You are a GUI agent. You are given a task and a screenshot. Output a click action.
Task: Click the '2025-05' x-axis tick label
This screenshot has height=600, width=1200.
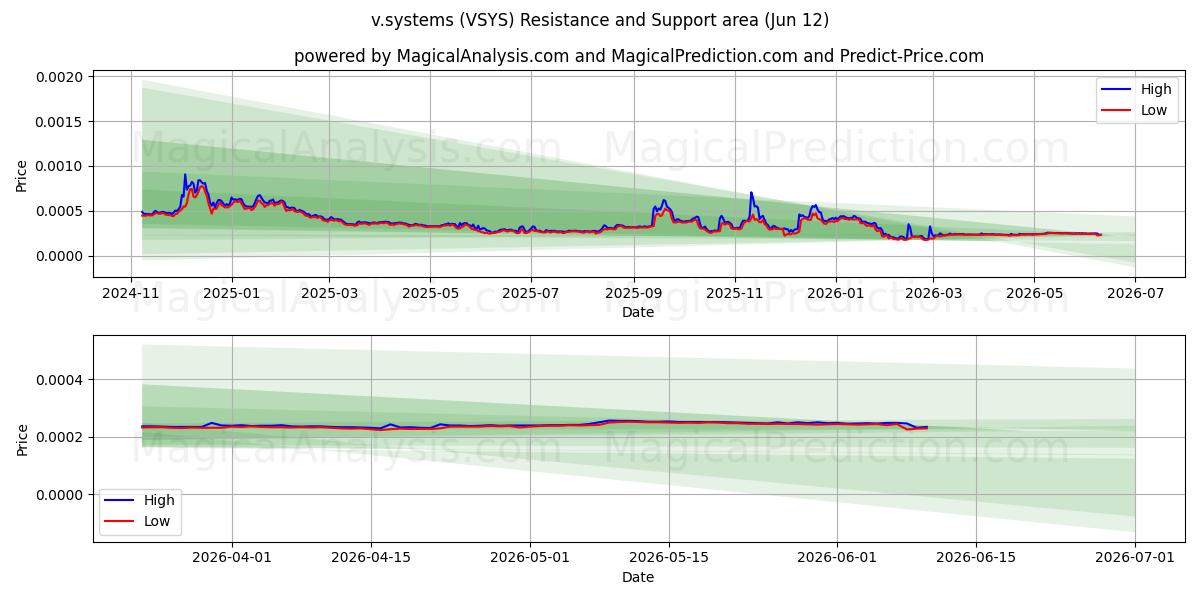coord(430,293)
